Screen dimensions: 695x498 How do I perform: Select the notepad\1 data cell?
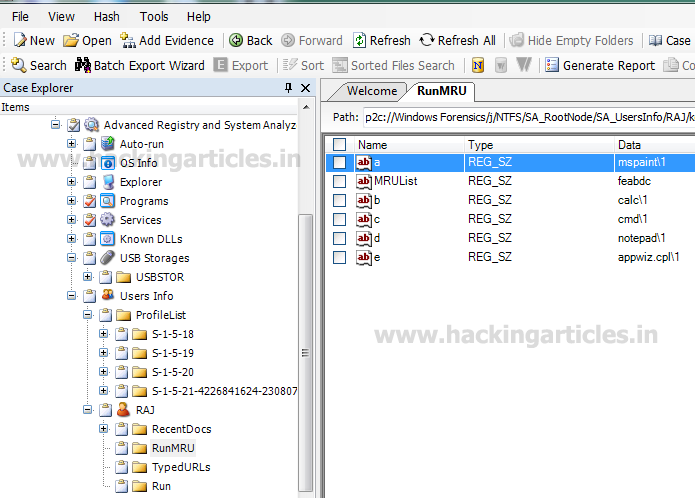click(641, 238)
